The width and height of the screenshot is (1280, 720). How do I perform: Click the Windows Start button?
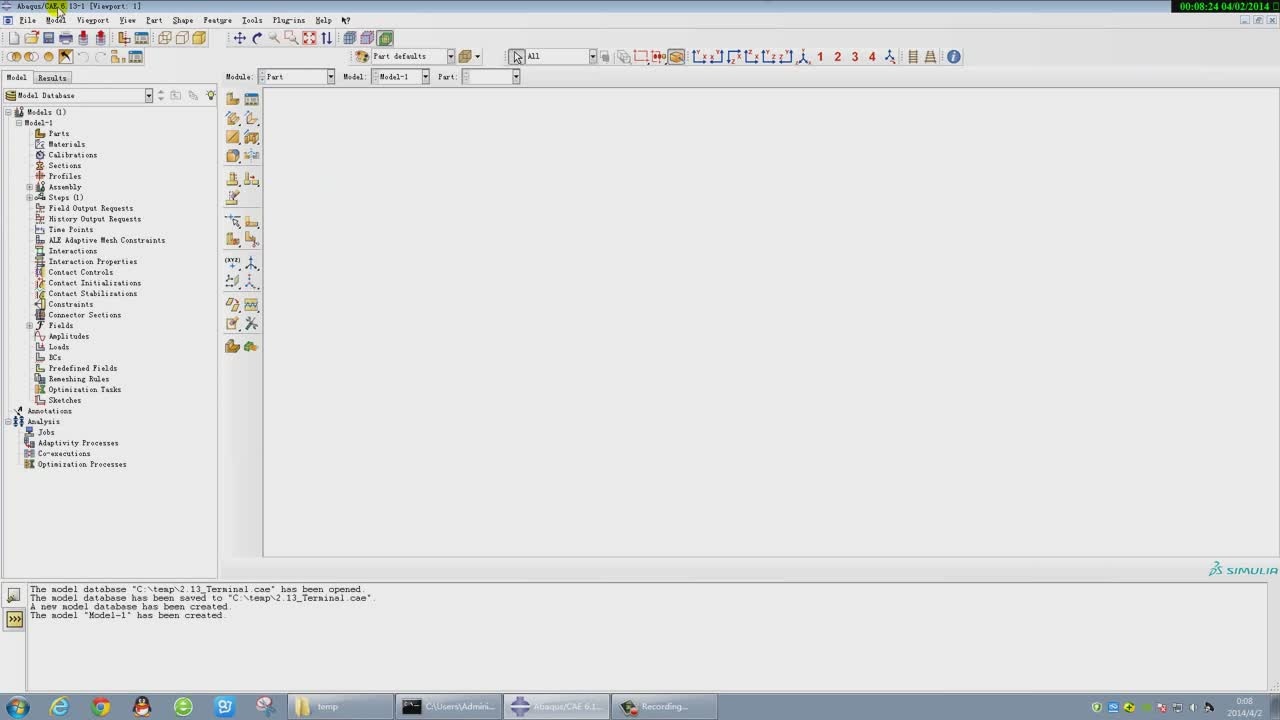click(17, 707)
